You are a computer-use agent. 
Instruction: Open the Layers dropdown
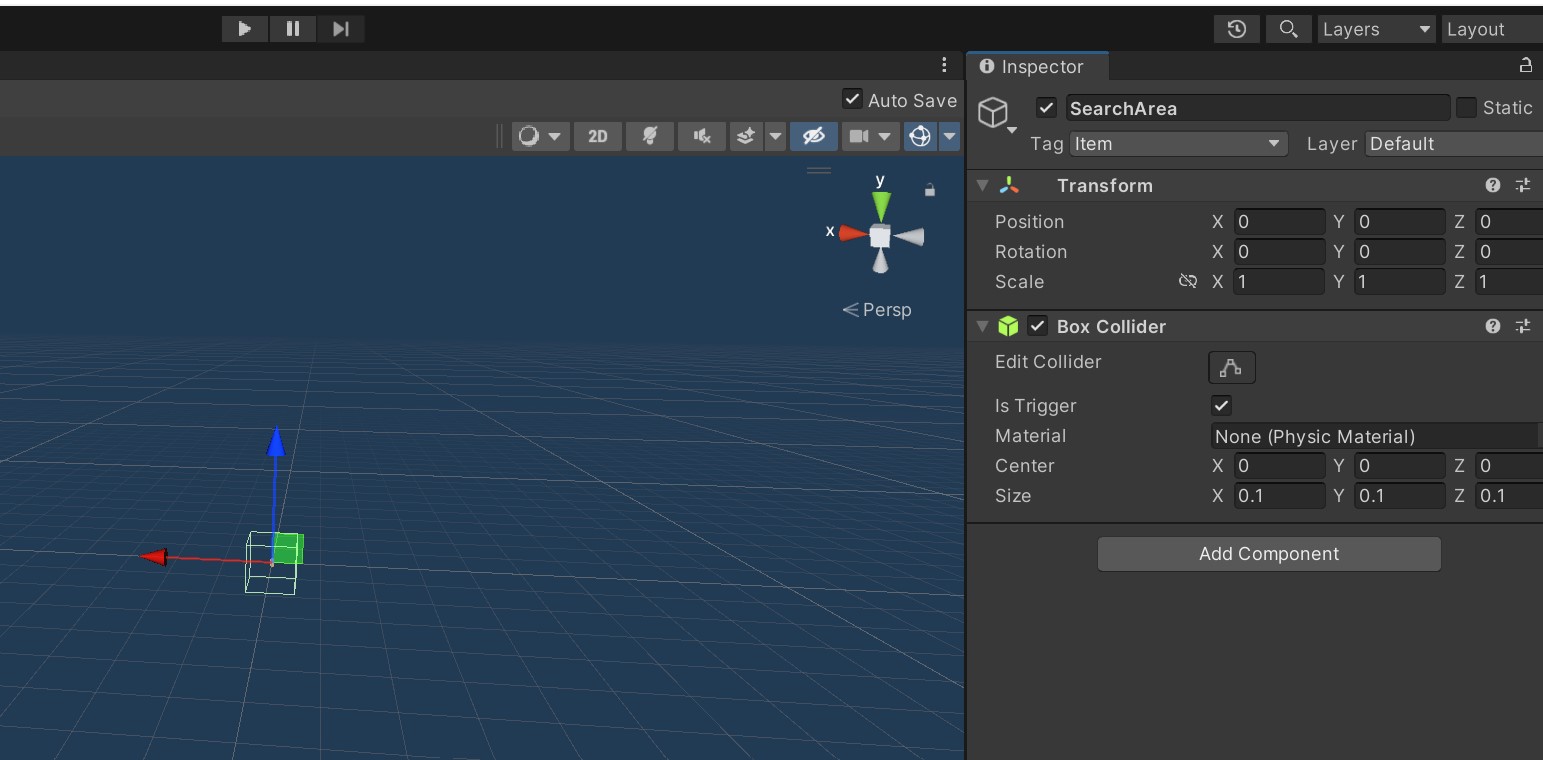click(x=1376, y=30)
